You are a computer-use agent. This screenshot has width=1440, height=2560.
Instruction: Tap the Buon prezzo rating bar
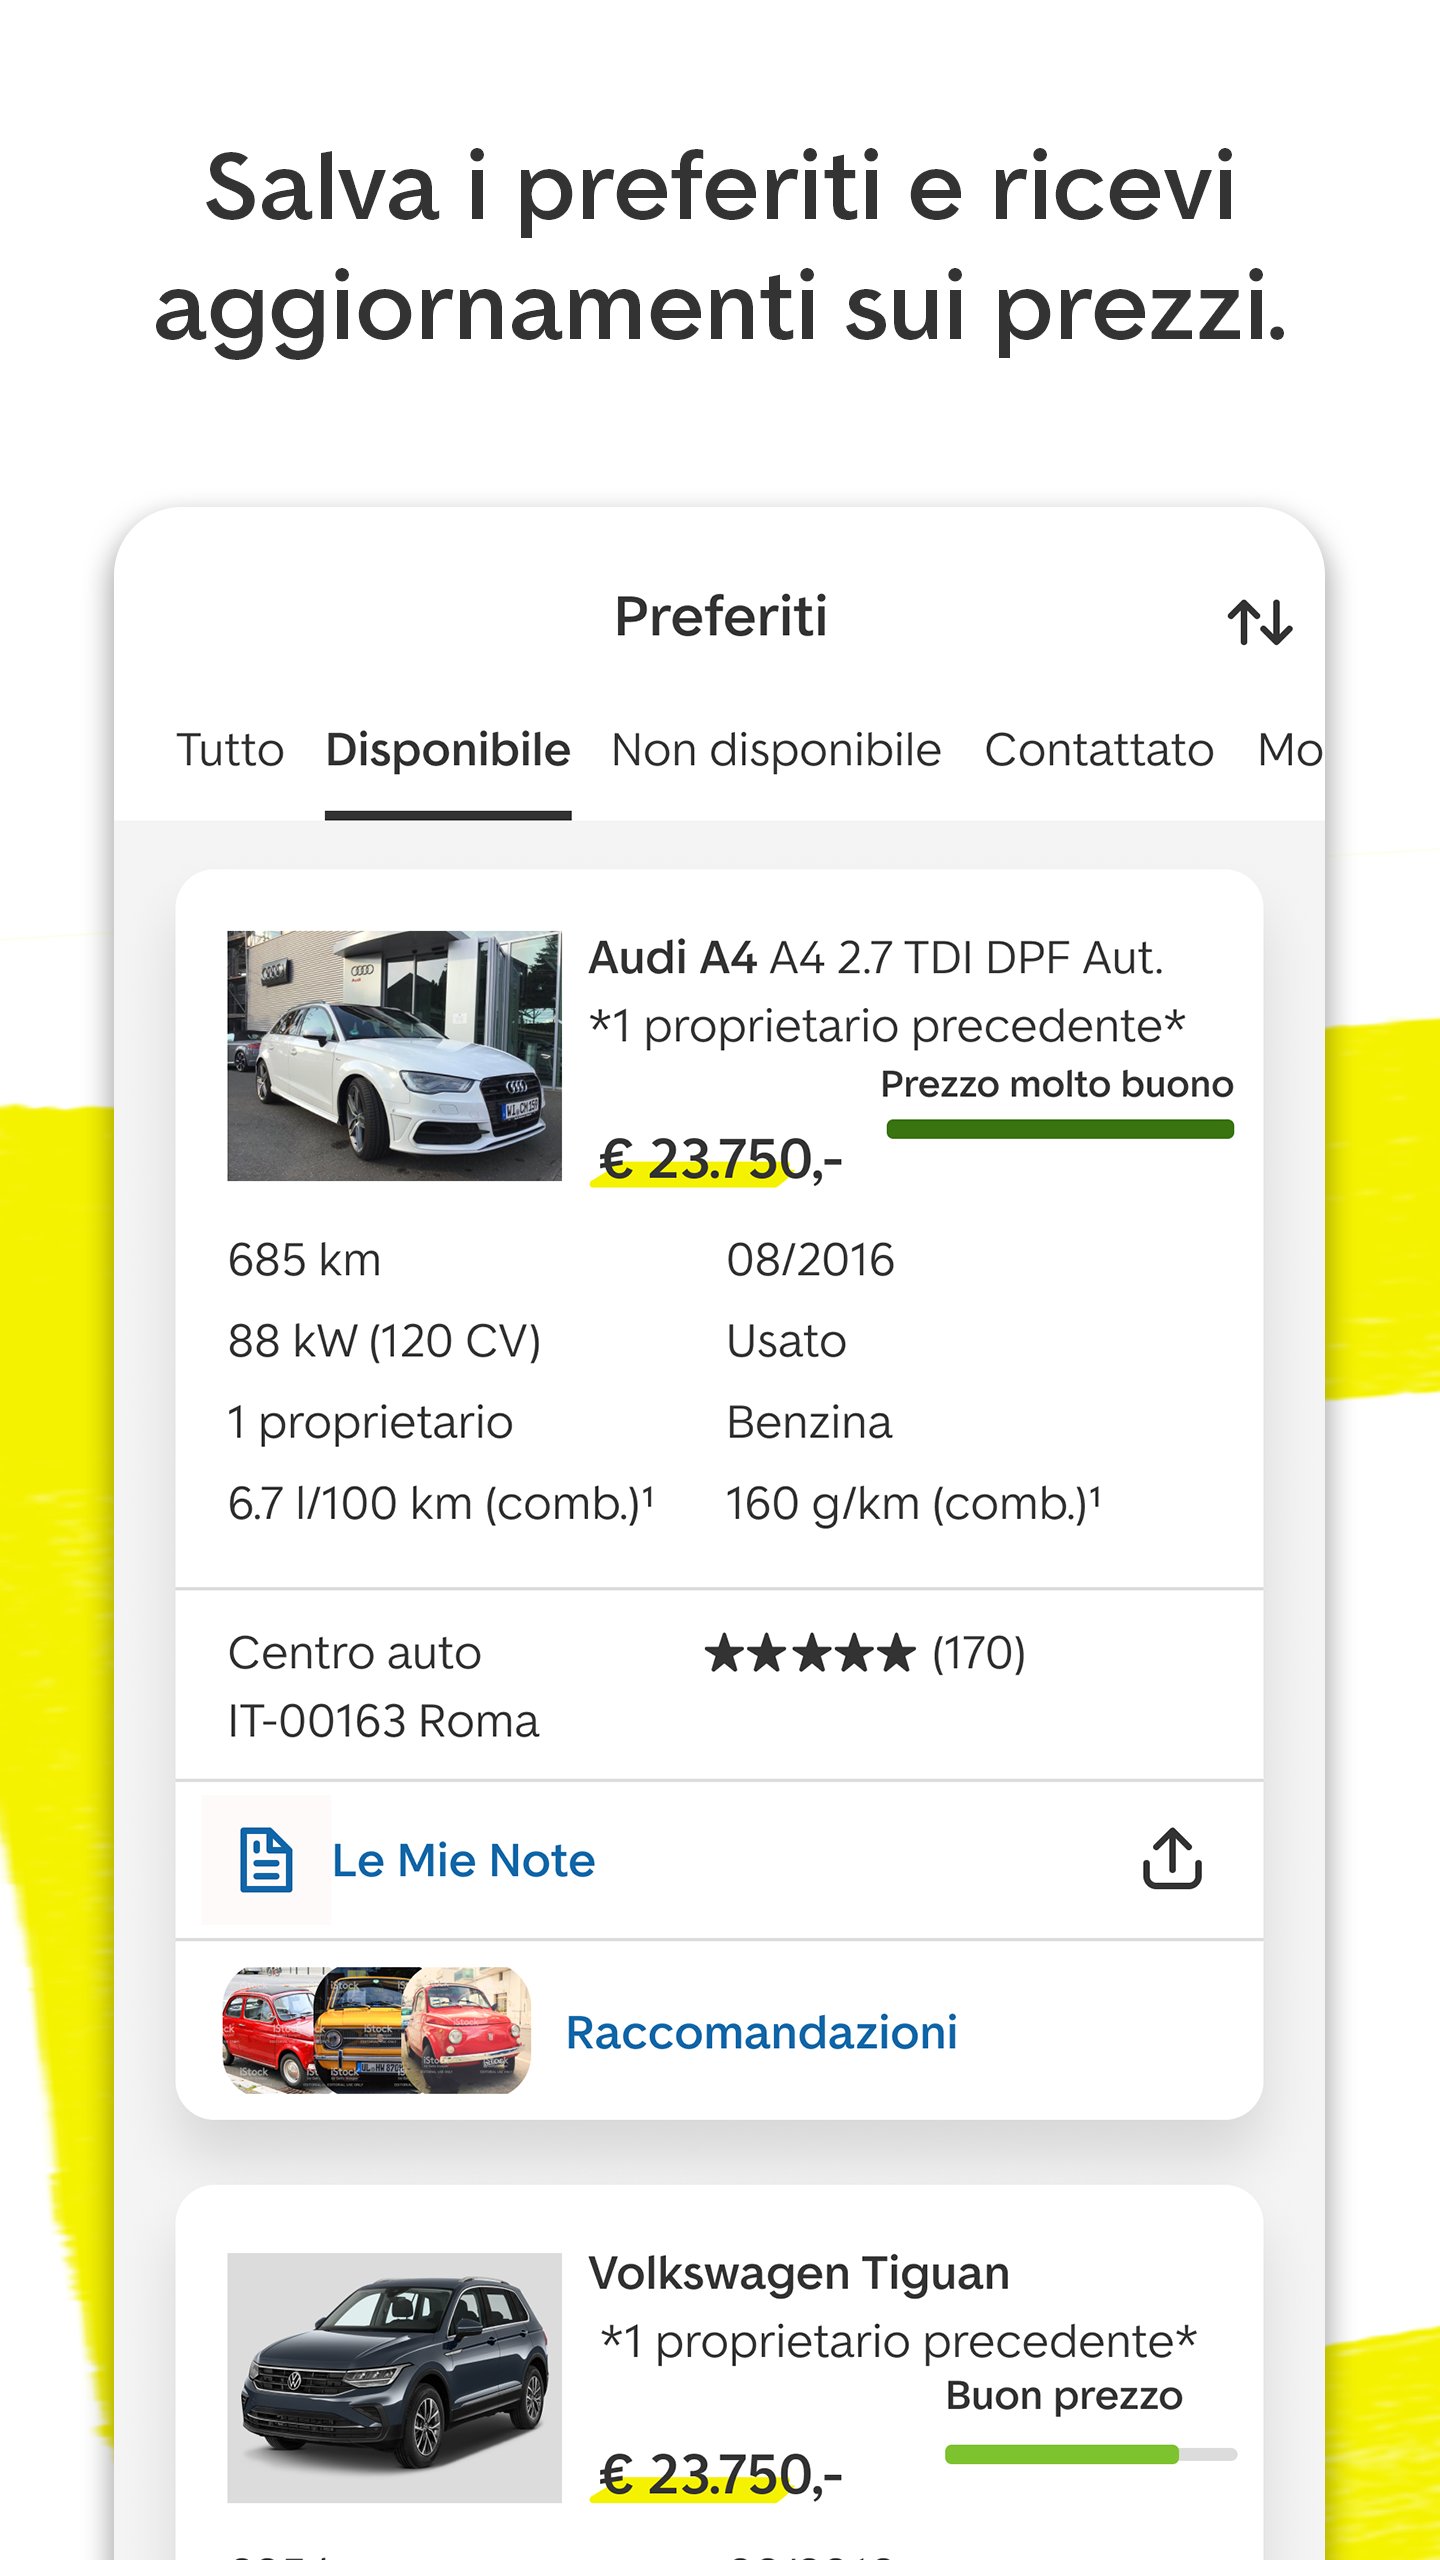click(1091, 2454)
